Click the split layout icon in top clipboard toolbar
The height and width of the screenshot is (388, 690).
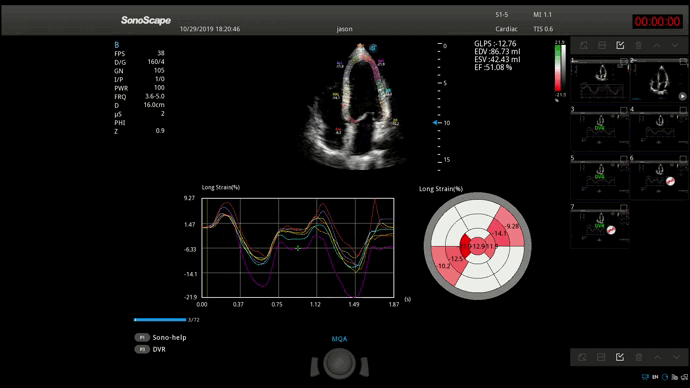(602, 45)
